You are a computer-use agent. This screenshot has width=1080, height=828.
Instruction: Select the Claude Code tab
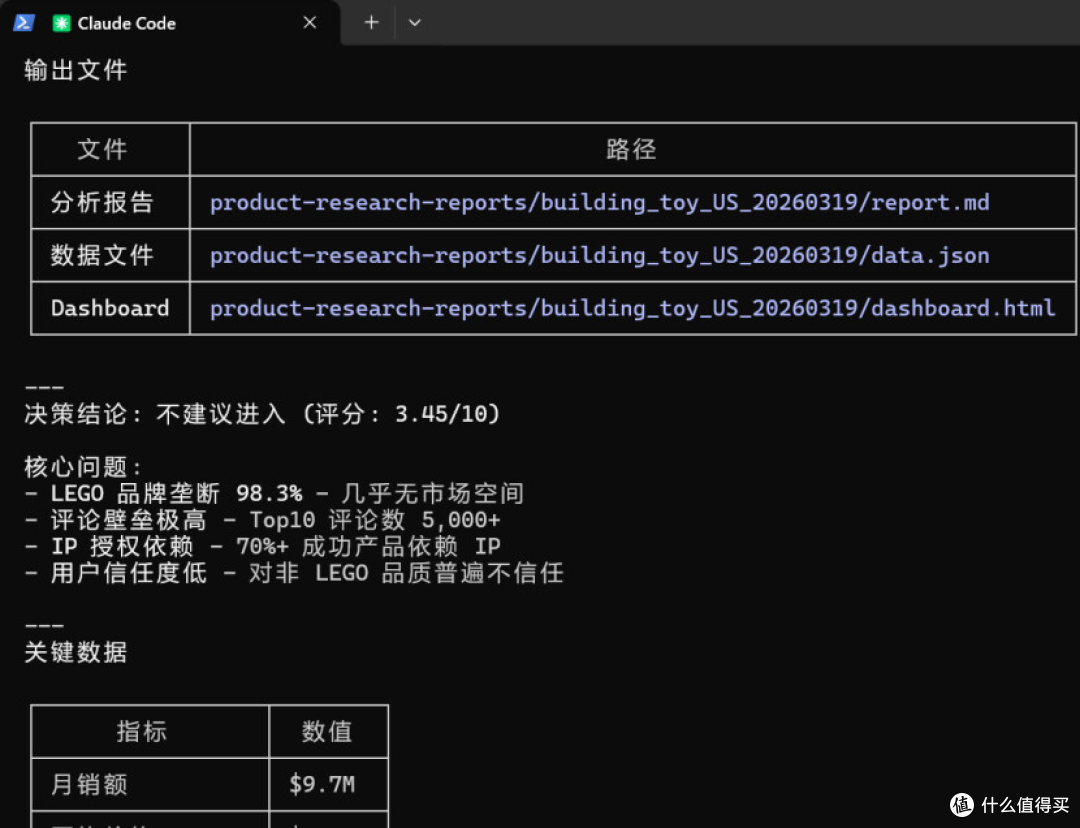pyautogui.click(x=170, y=23)
